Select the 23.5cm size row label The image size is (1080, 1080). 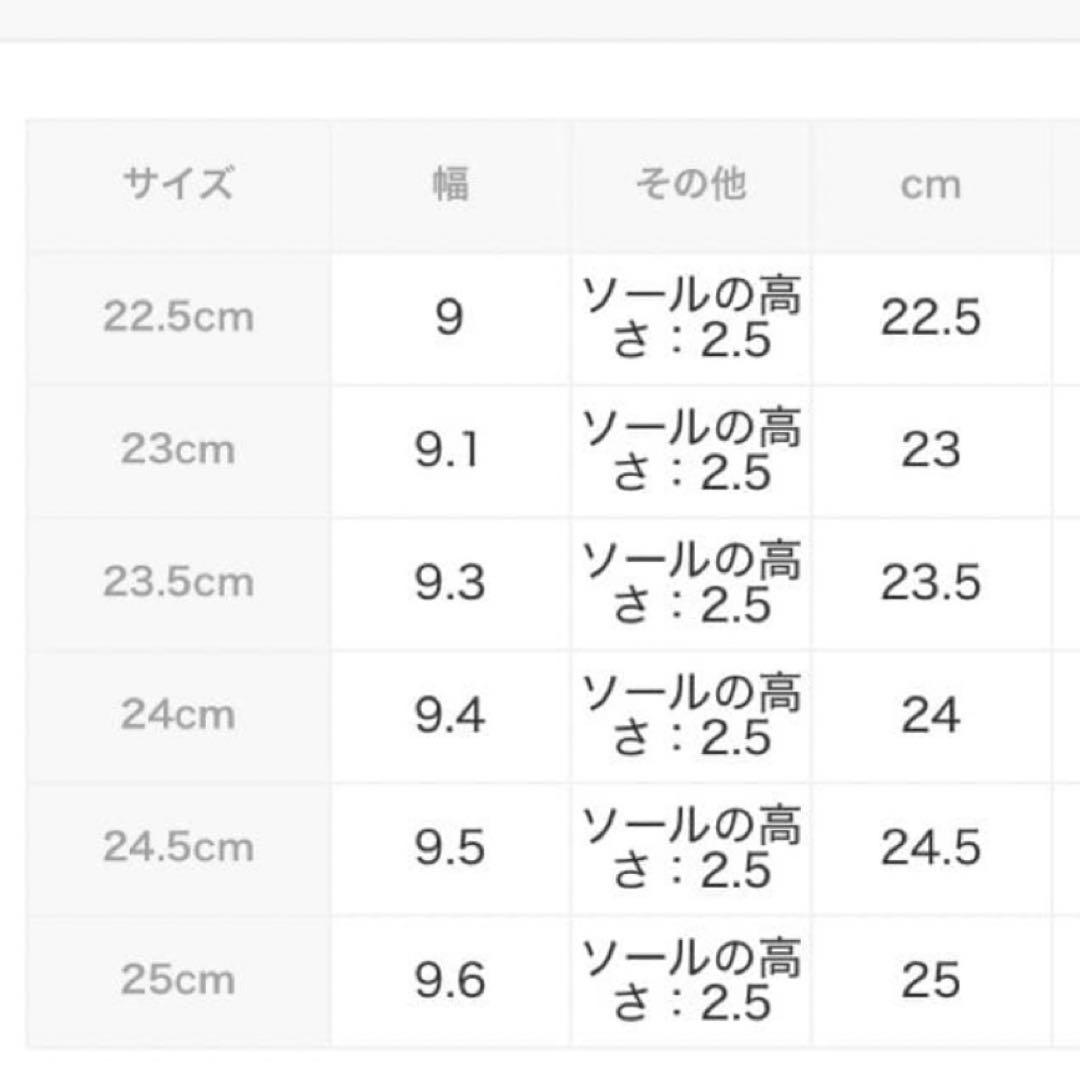[178, 583]
